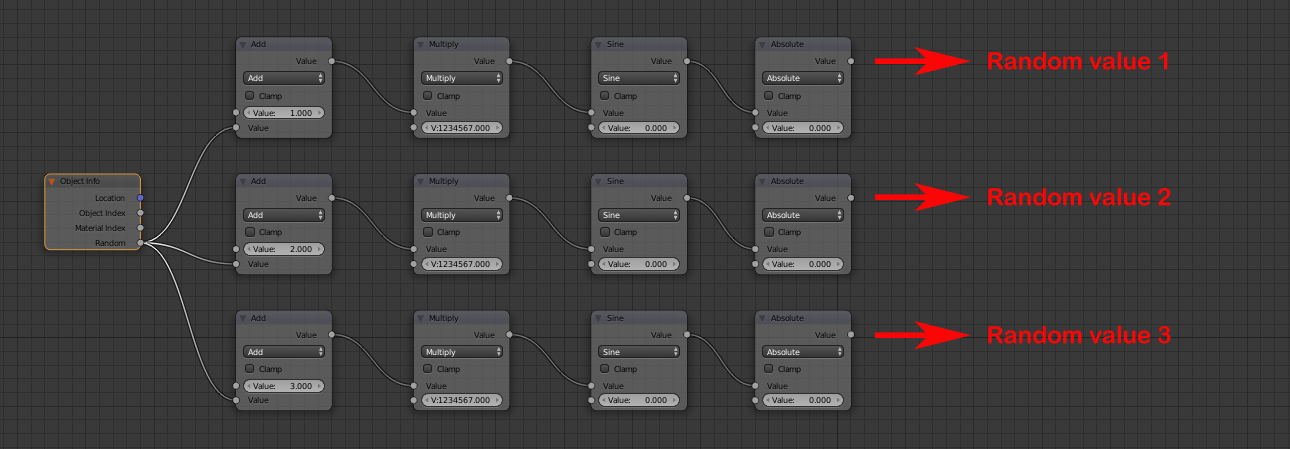Toggle Clamp on Multiply node in Random value 2 chain

coord(427,232)
